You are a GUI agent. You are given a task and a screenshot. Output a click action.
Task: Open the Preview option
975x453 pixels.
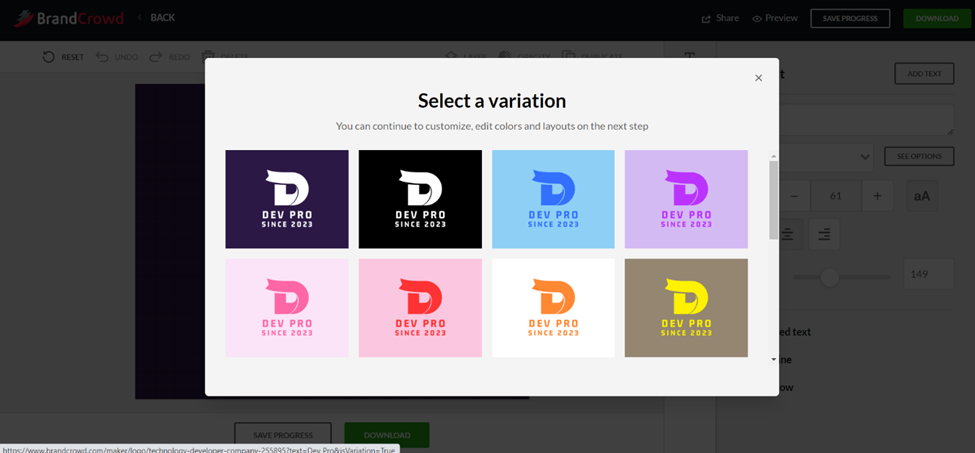[775, 18]
